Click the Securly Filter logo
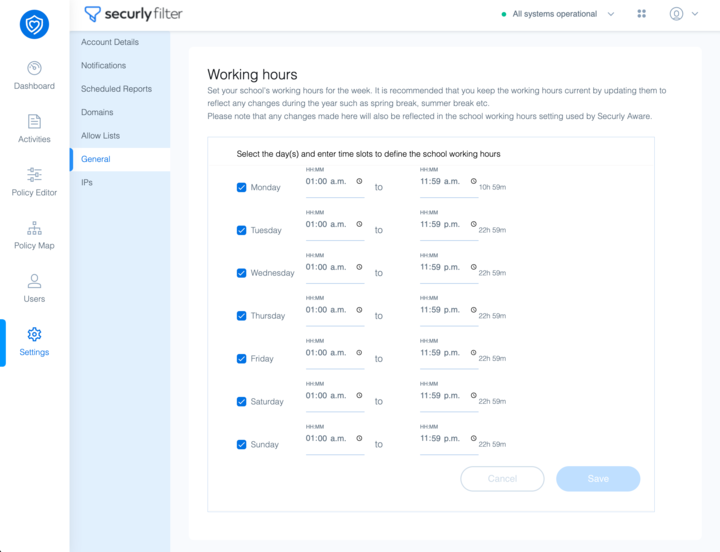 pyautogui.click(x=133, y=14)
